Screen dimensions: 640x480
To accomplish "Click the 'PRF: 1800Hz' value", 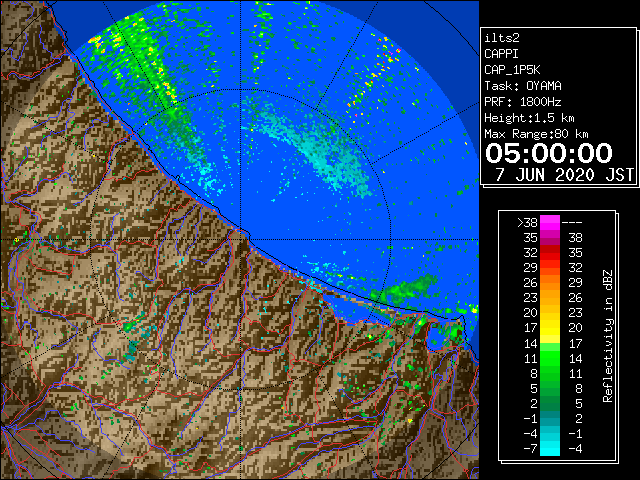I will (x=523, y=102).
